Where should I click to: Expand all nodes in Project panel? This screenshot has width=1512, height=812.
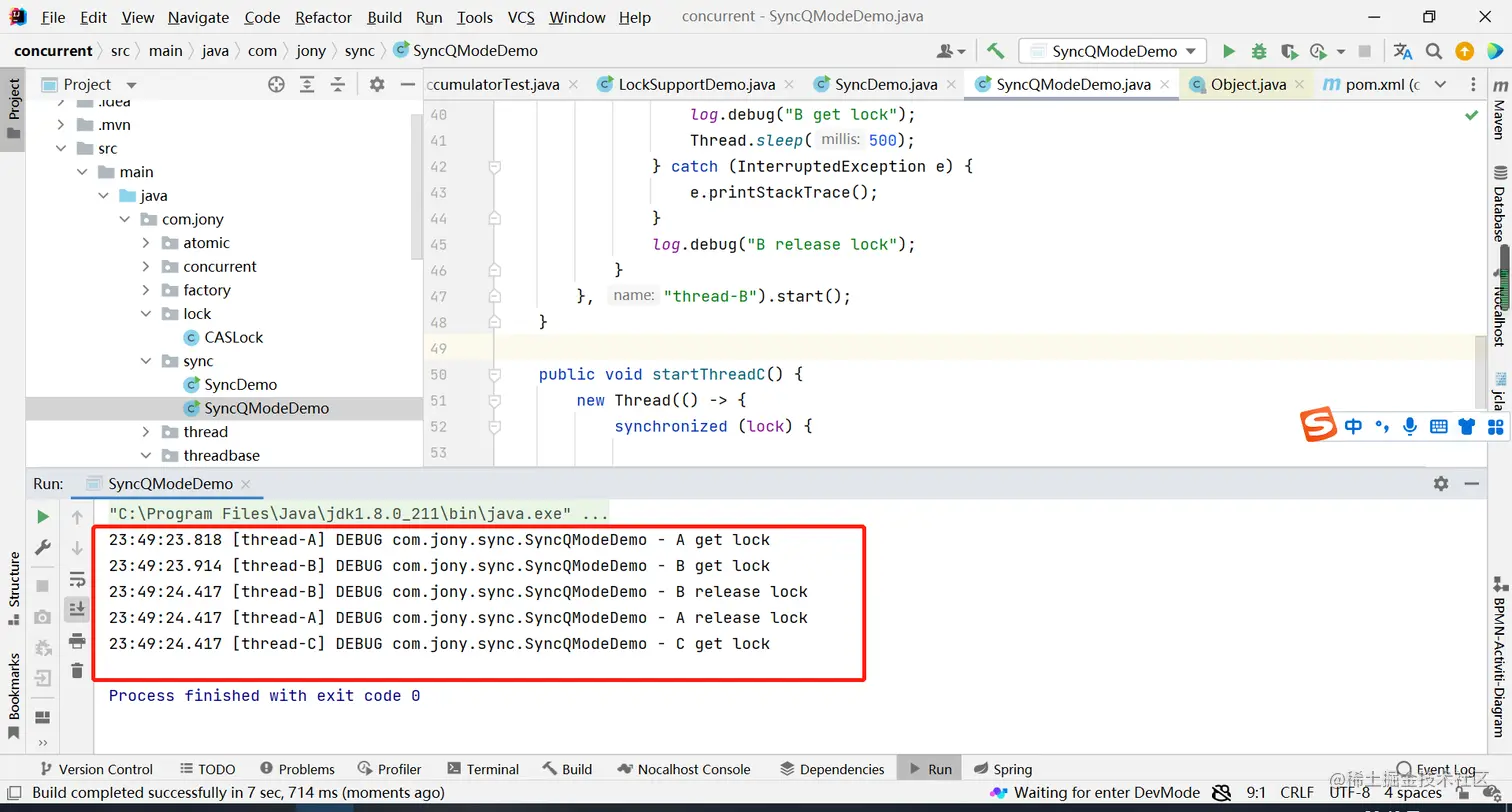(307, 85)
